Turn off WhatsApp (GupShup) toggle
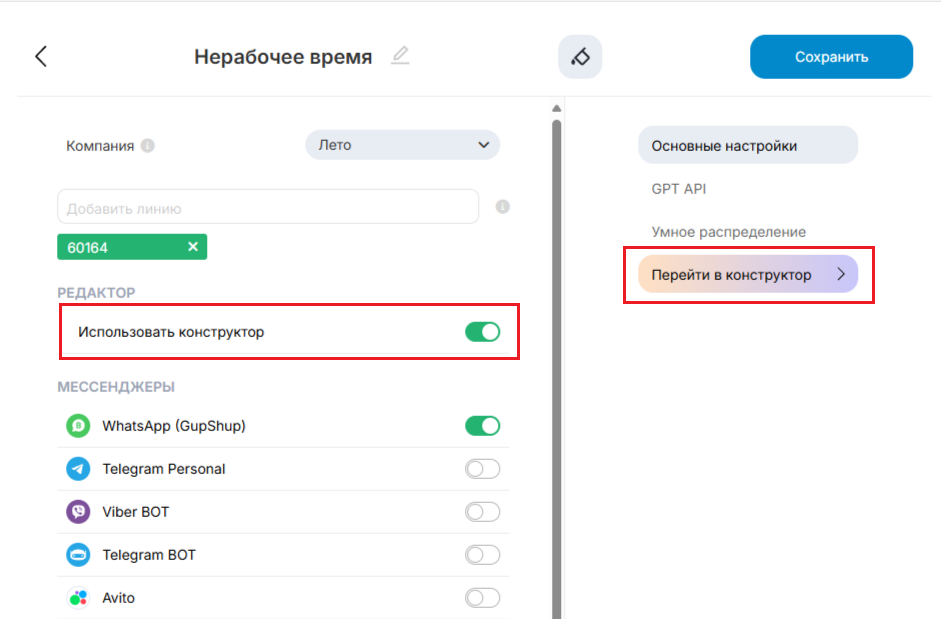 click(x=482, y=426)
